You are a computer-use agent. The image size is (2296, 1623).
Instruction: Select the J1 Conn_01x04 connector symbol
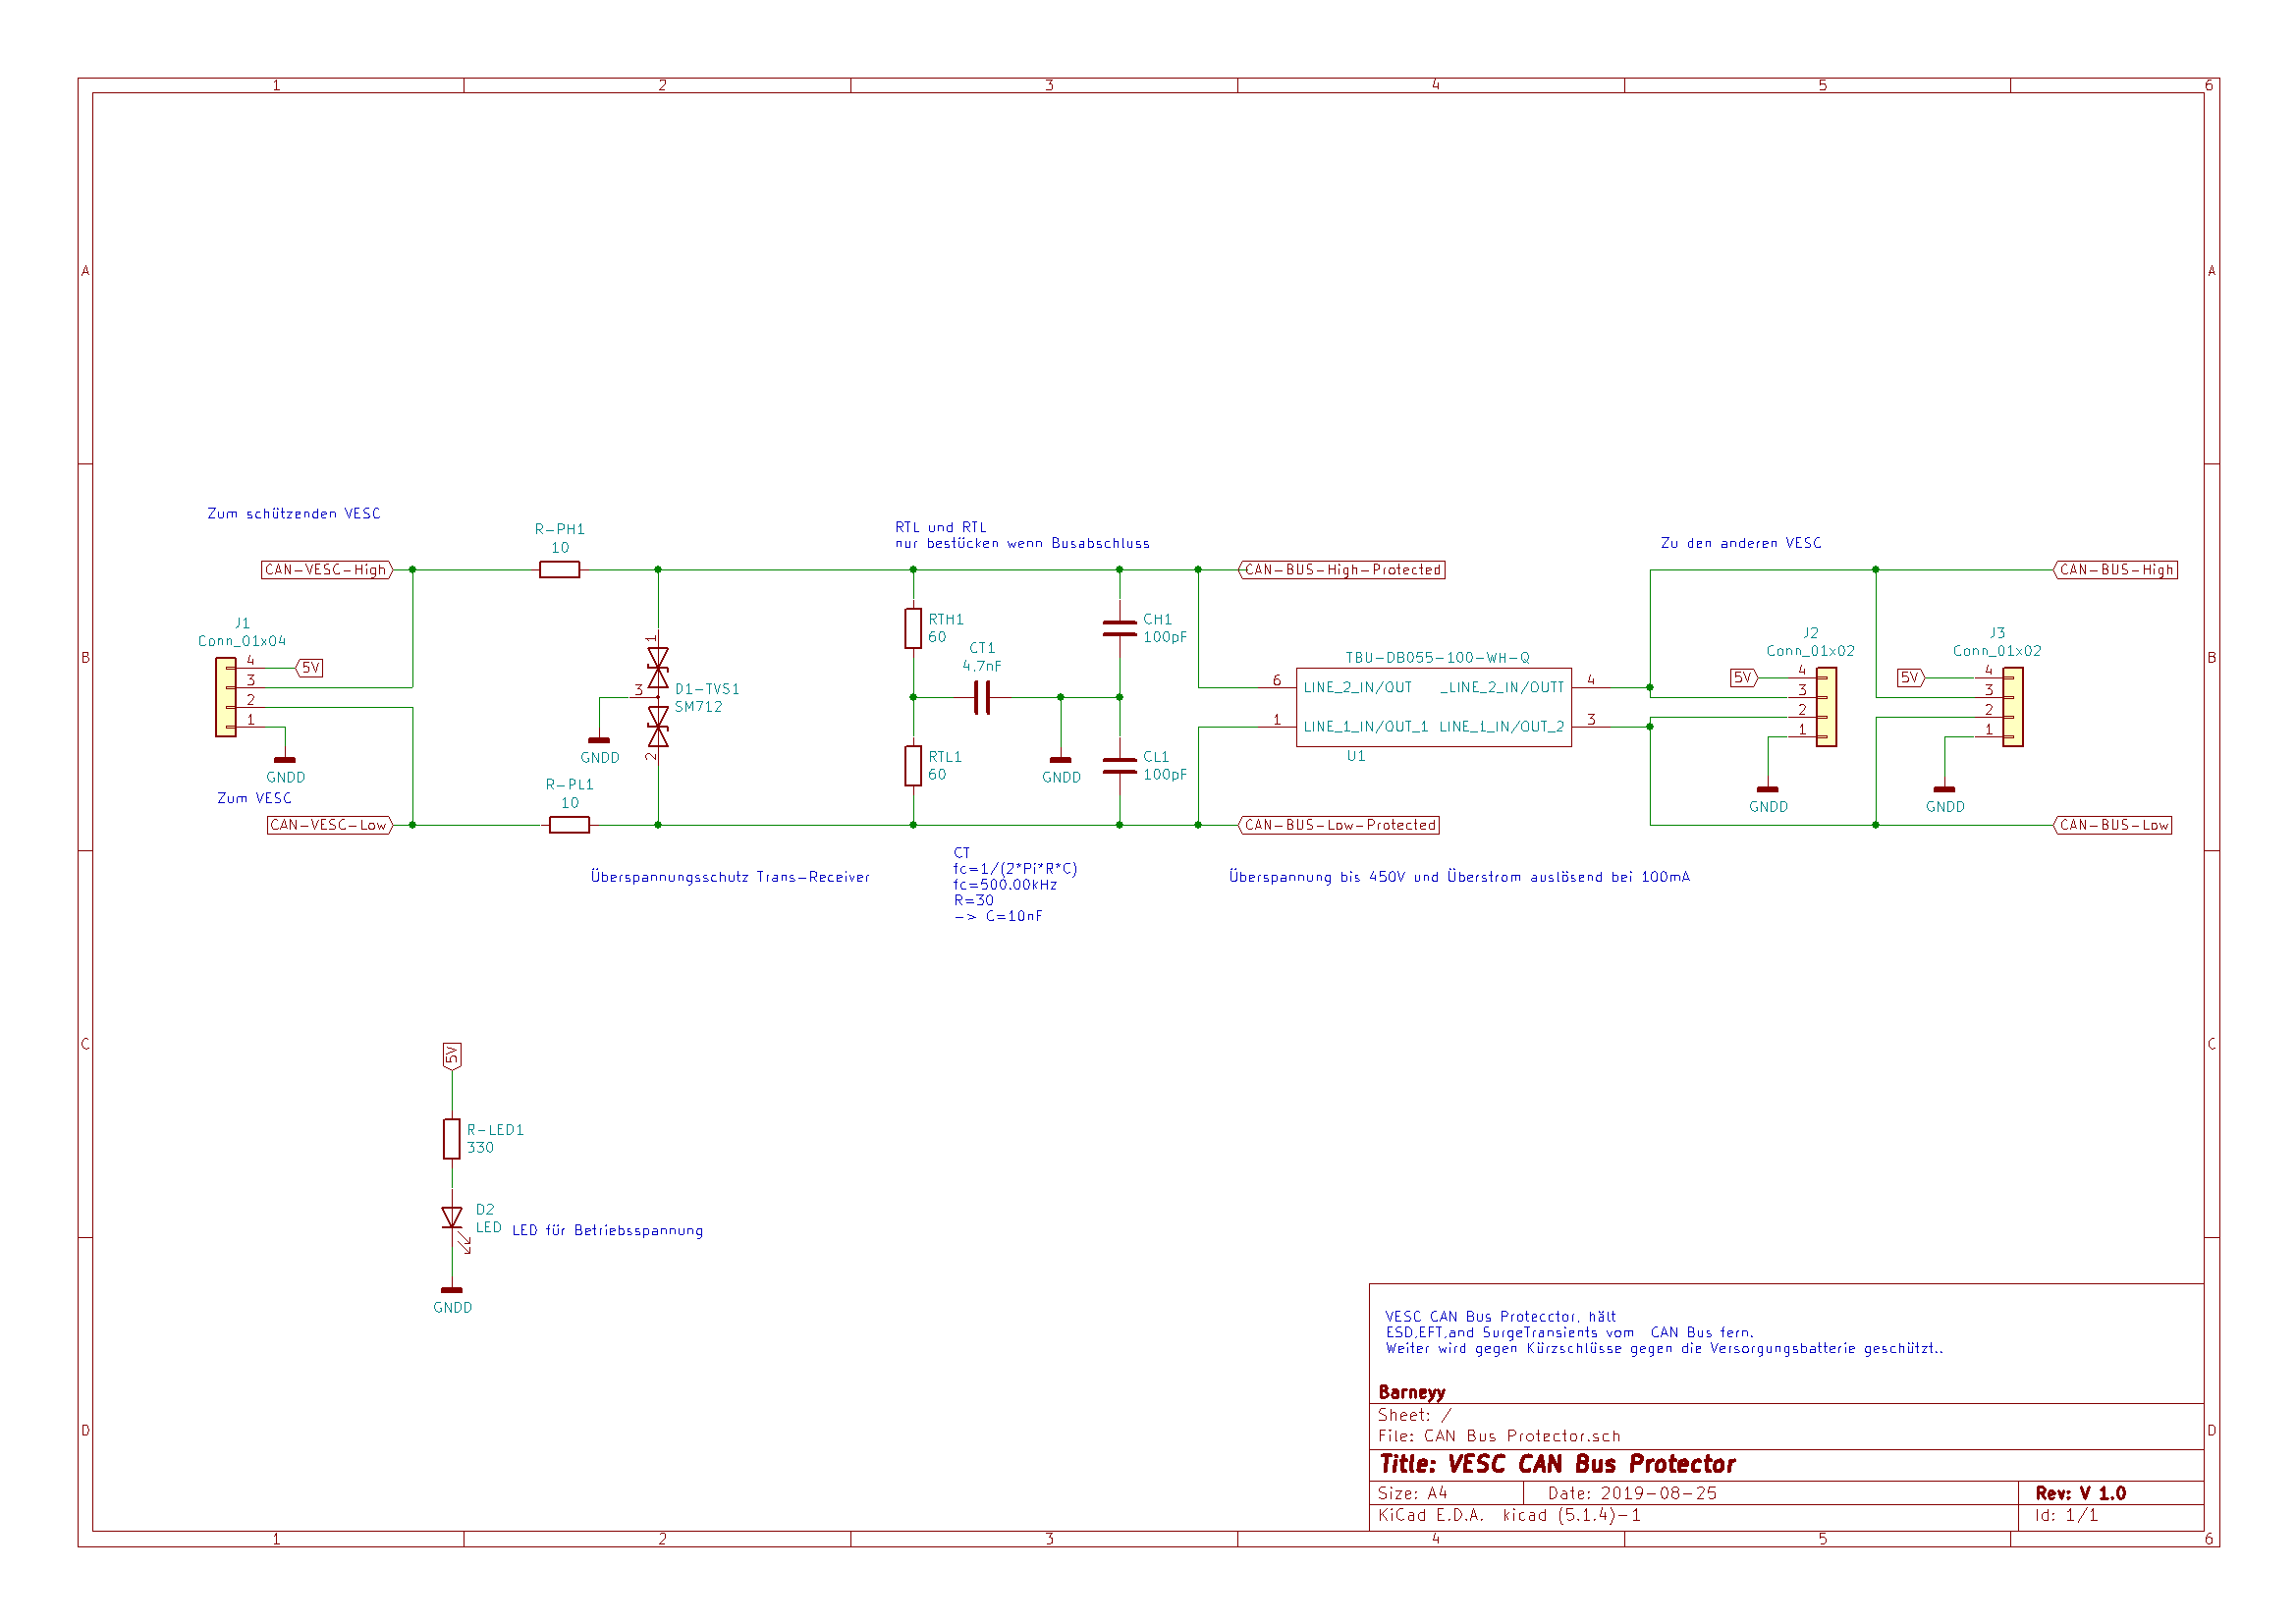pyautogui.click(x=226, y=697)
